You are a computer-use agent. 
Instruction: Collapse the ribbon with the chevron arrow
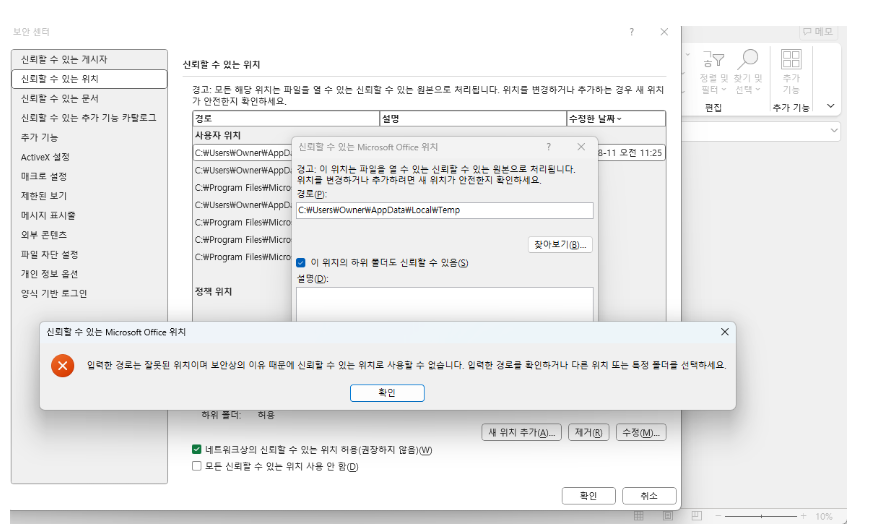pos(830,106)
